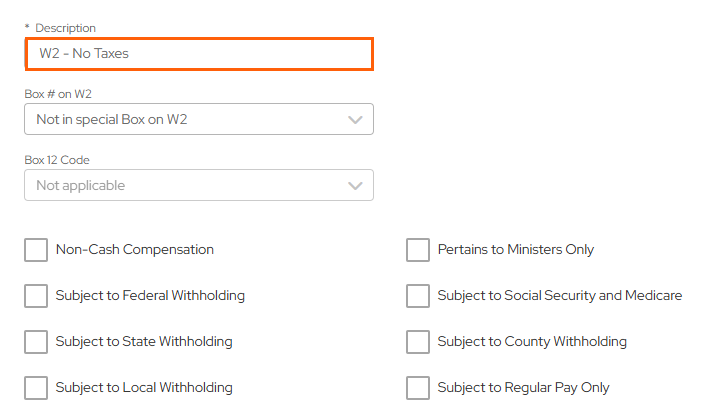Click the 'Subject to Regular Pay Only' label text
Viewport: 703px width, 416px height.
523,388
